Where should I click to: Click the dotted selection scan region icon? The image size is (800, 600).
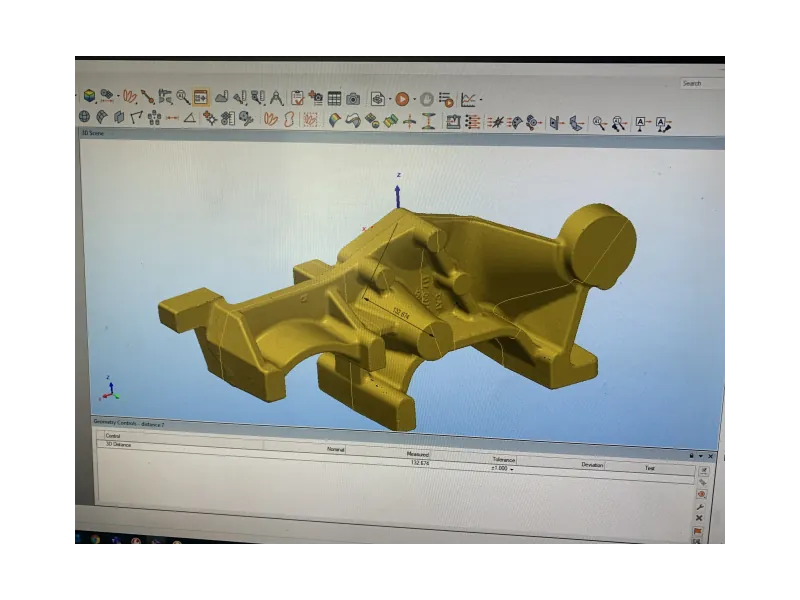click(x=310, y=120)
